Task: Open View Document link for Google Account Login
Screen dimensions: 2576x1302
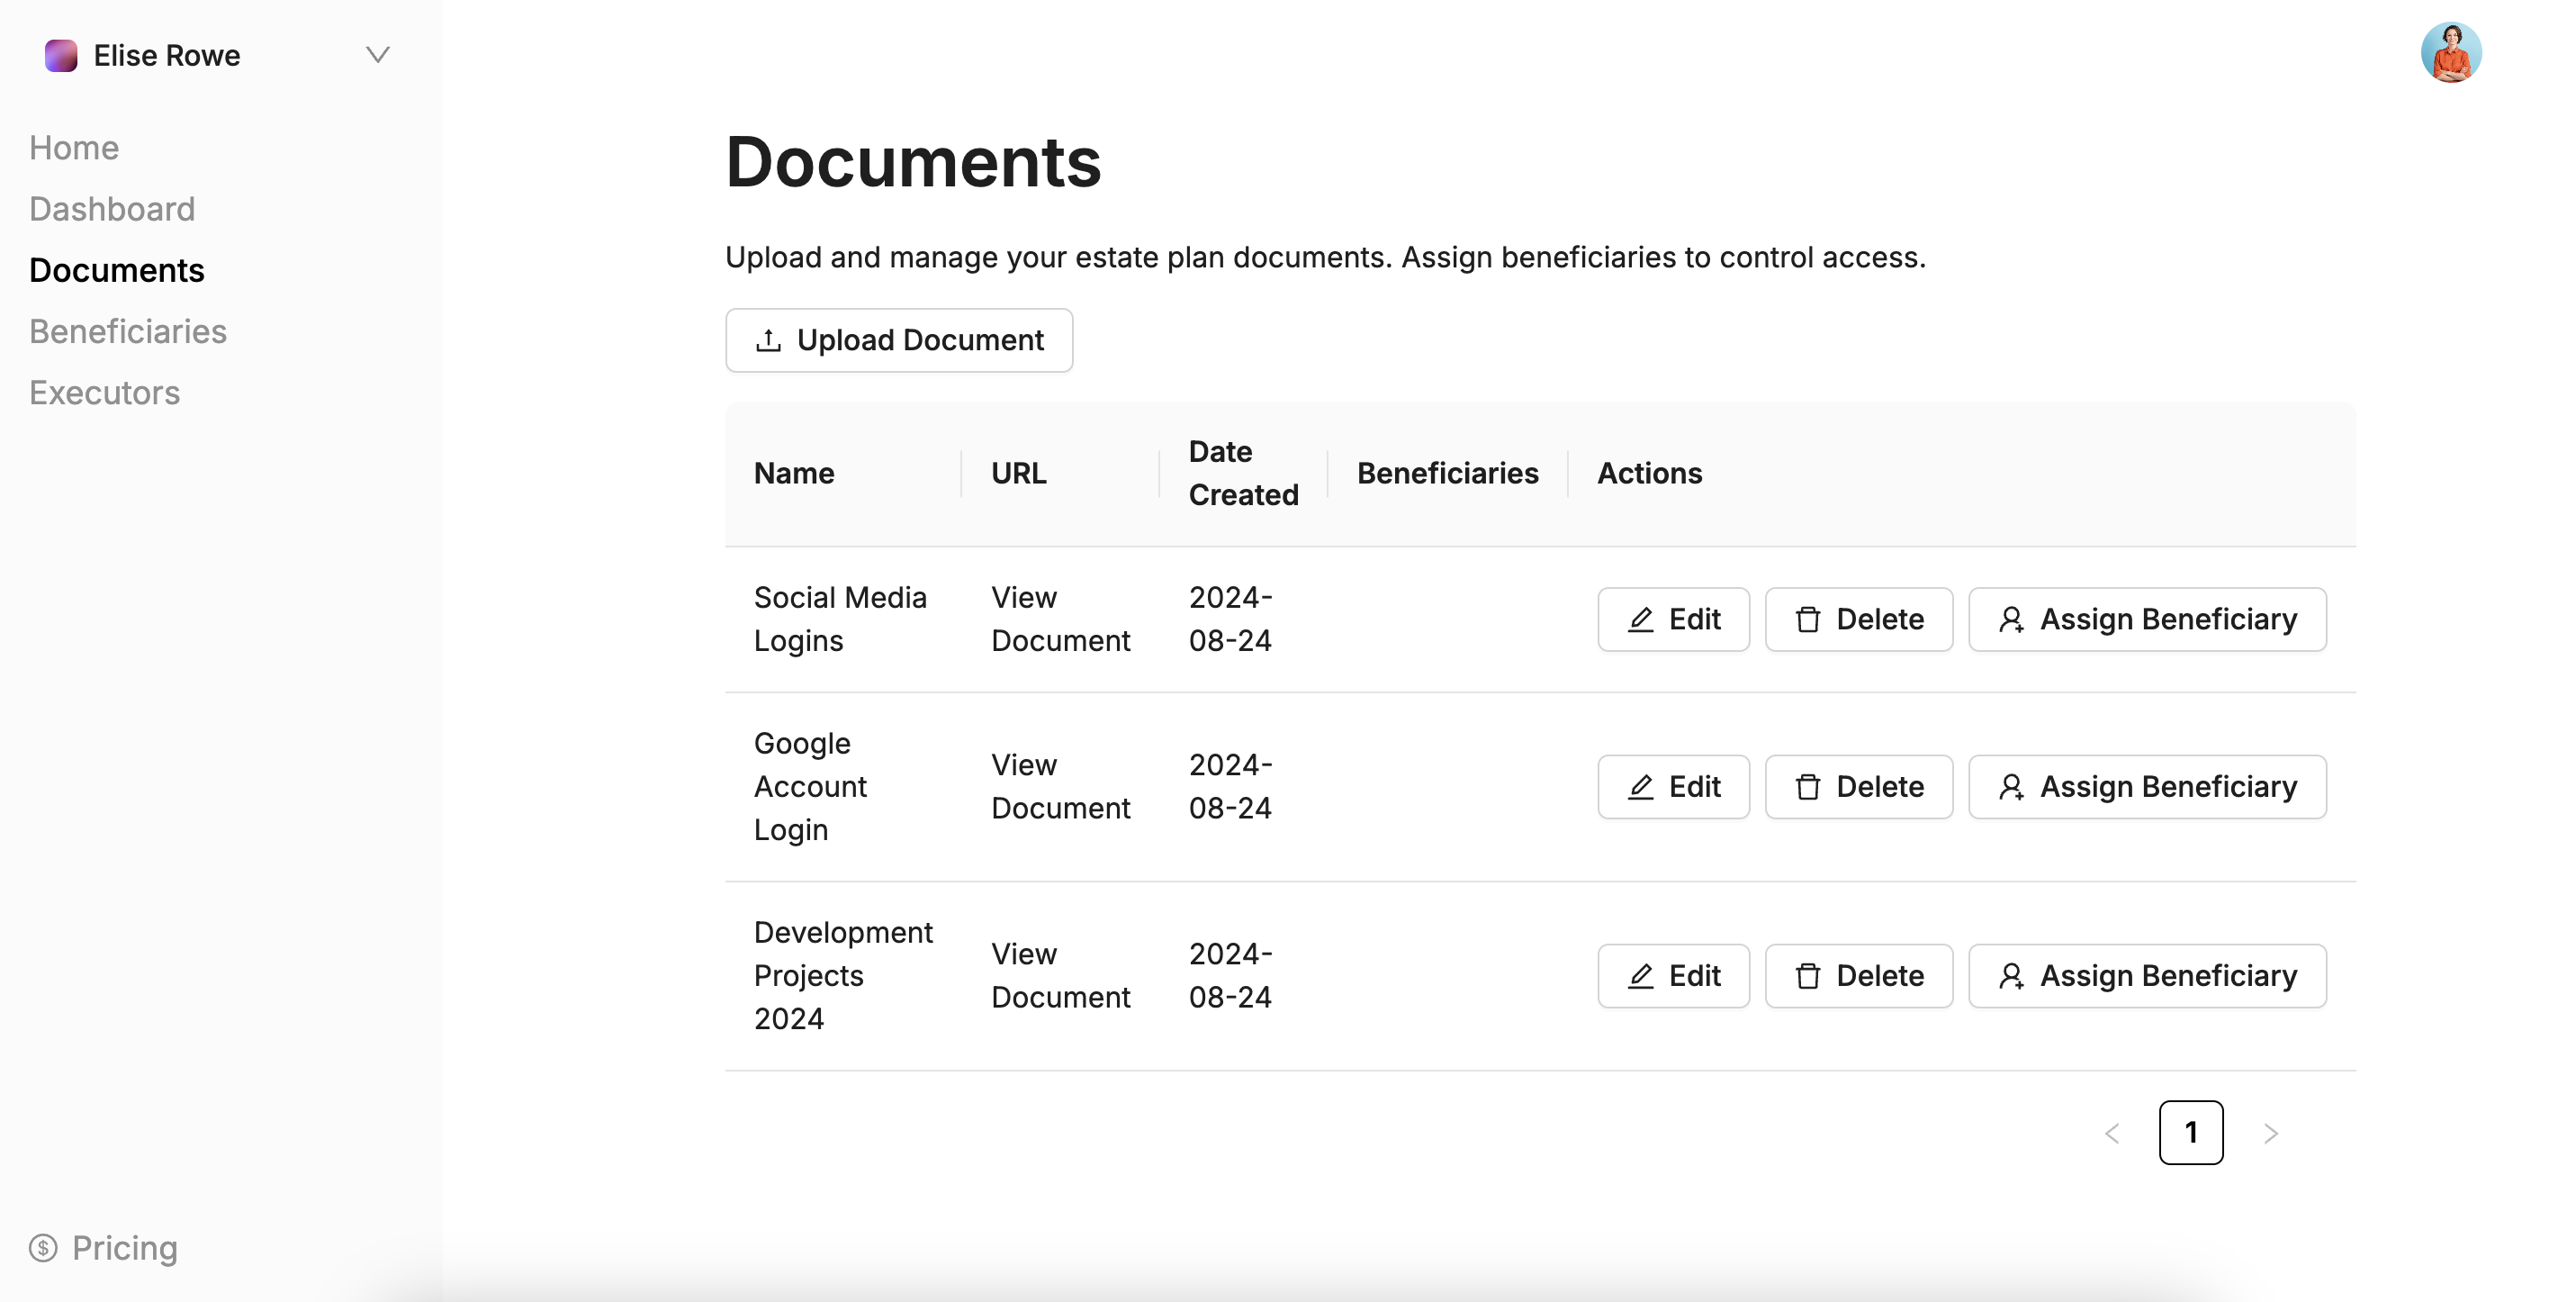Action: pyautogui.click(x=1060, y=786)
